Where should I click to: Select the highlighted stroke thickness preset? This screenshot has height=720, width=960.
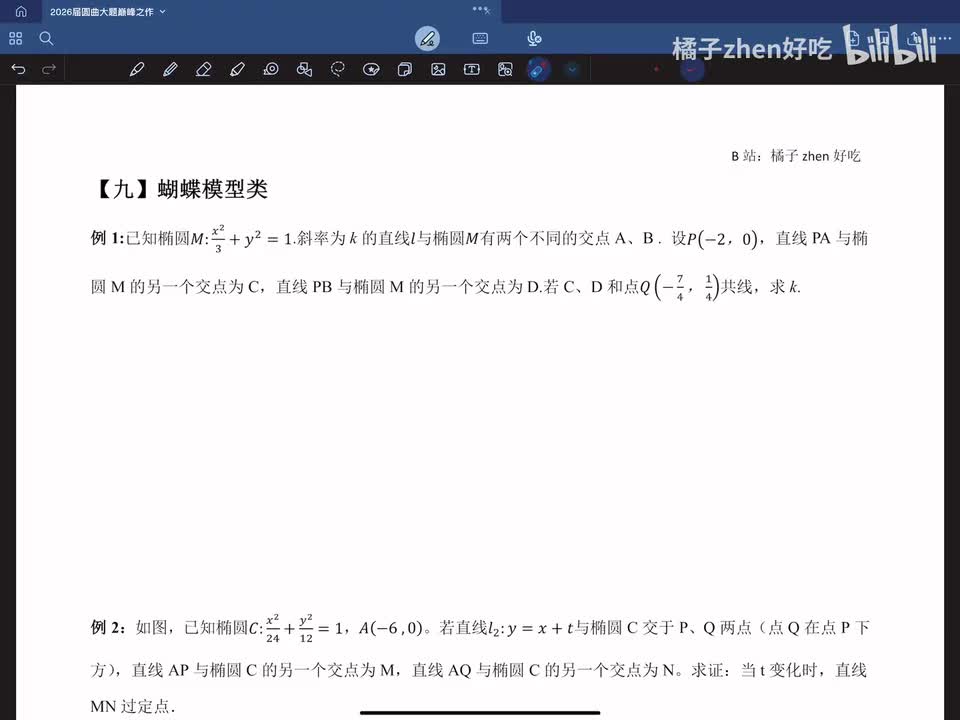tap(692, 70)
